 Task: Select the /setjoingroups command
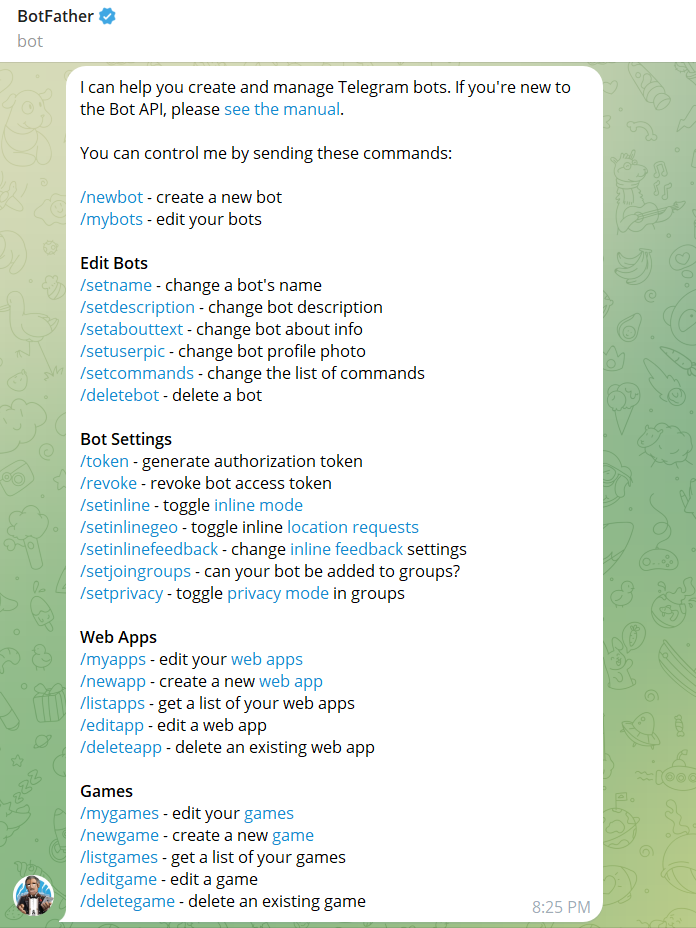coord(136,572)
